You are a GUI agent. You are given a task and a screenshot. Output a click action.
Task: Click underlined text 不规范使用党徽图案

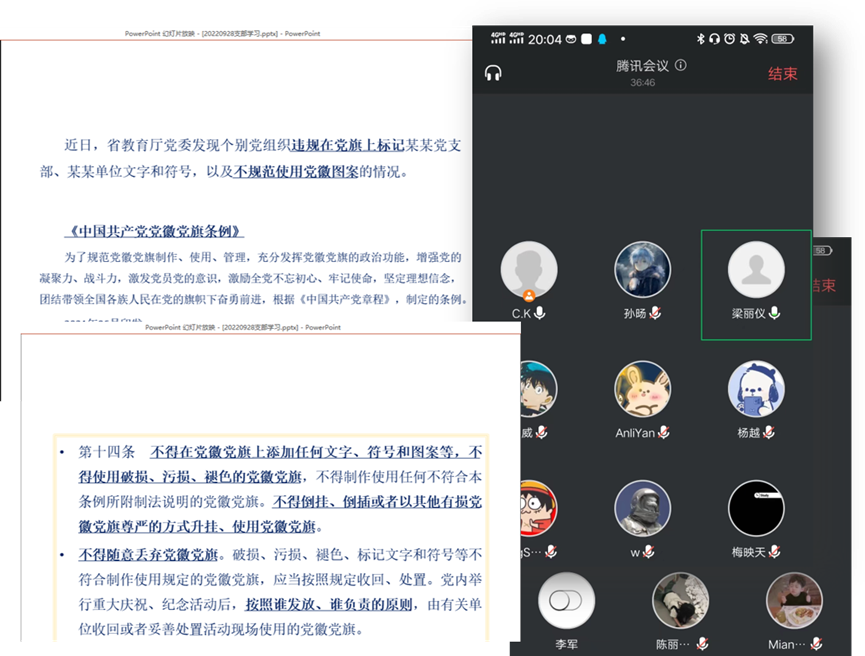296,171
